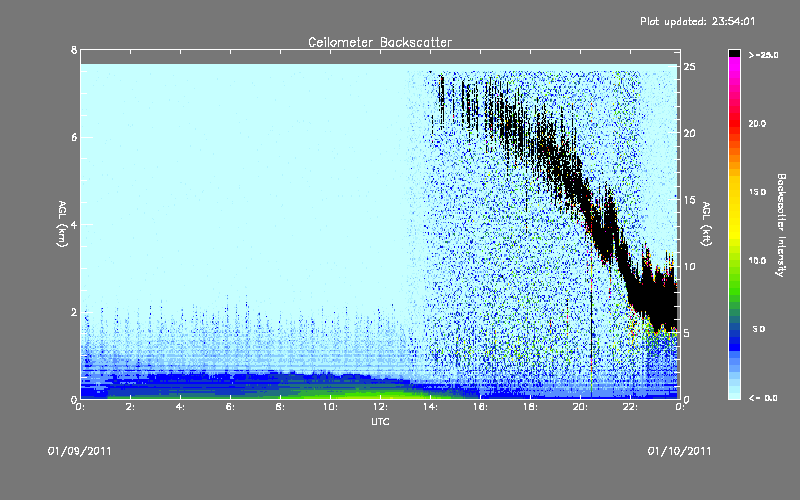Screen dimensions: 800x500
Task: Click the '2' km tick label on left axis
Action: pos(74,312)
